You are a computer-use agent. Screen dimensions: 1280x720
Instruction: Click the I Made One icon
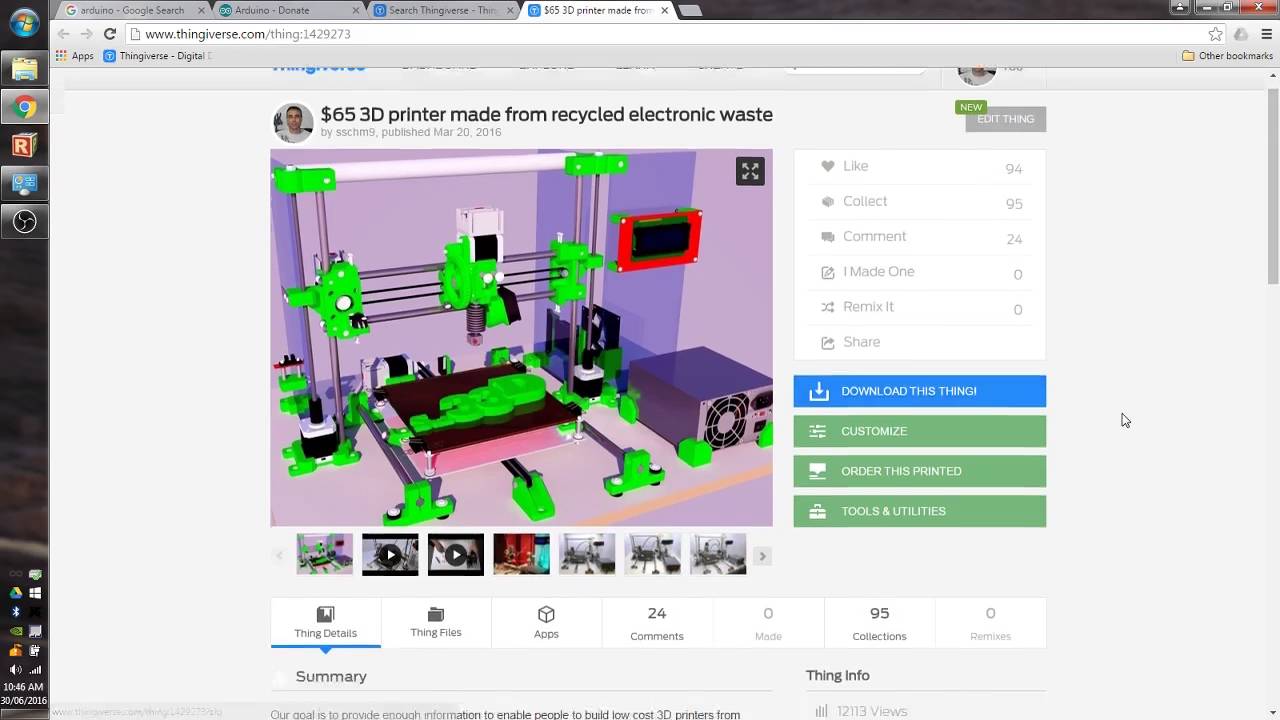pos(828,272)
